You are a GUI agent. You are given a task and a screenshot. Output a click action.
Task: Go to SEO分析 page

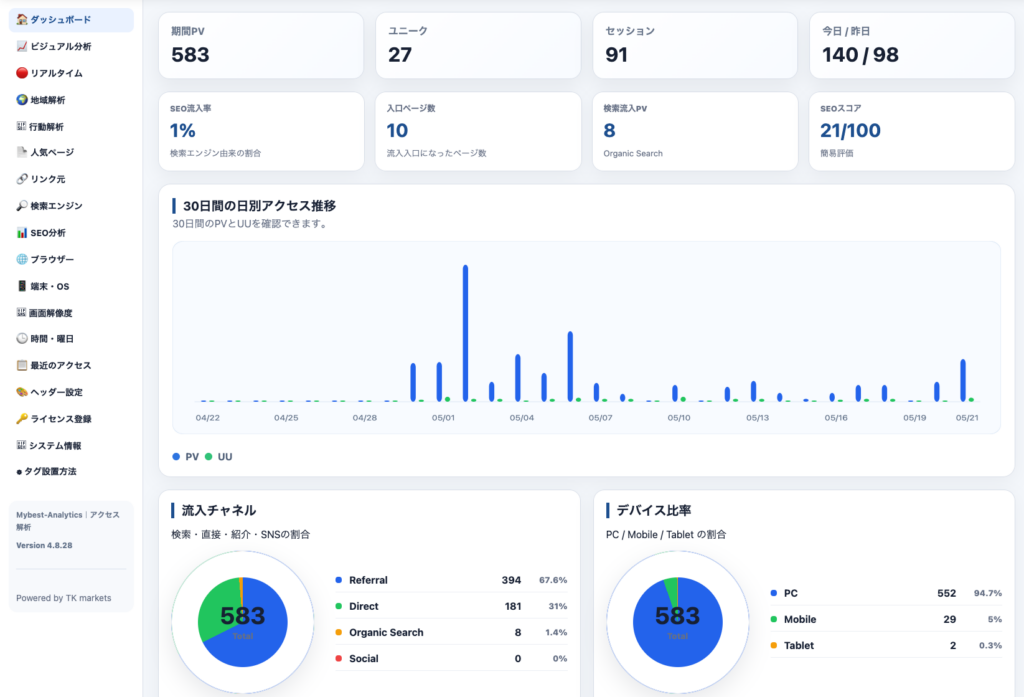point(71,233)
